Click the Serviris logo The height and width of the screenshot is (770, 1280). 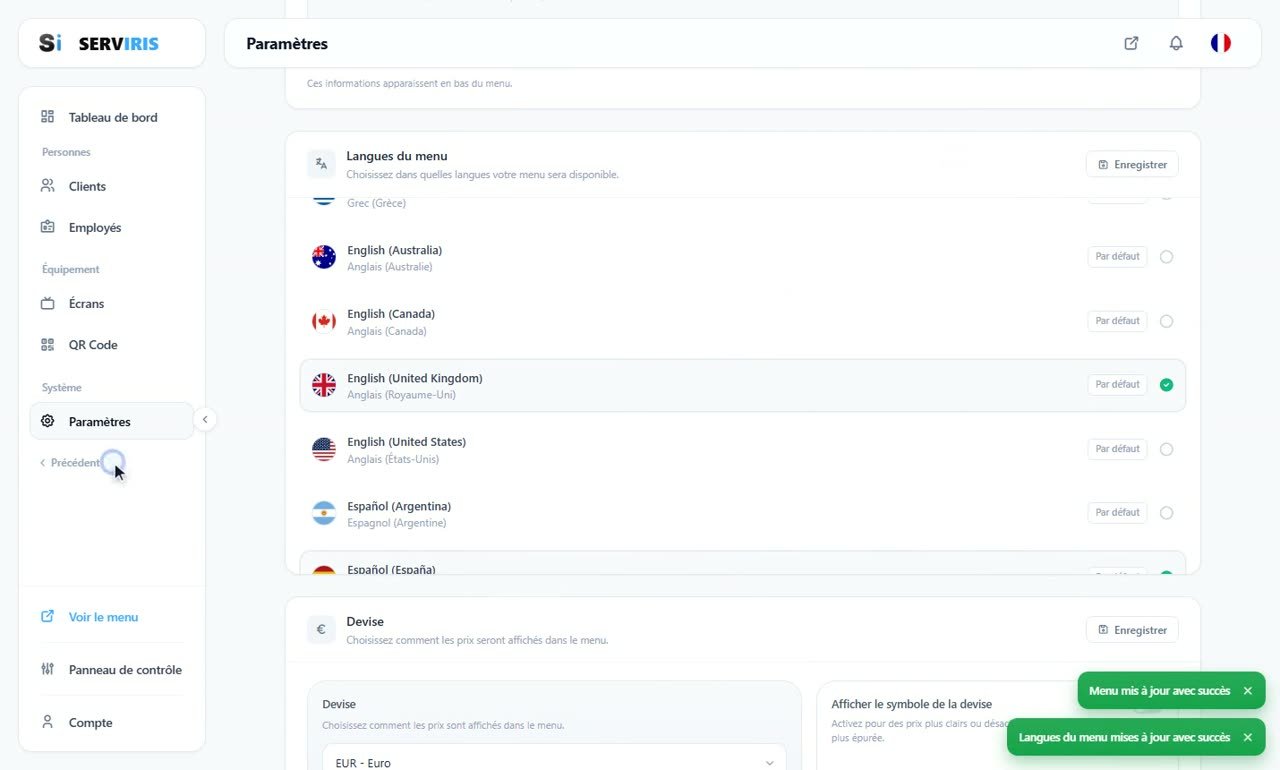coord(99,43)
